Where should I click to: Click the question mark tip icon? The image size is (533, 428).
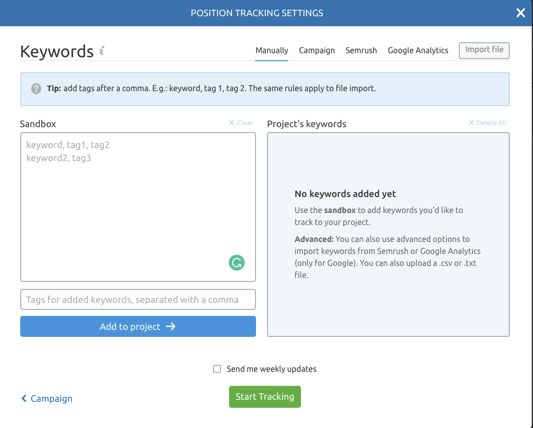[x=36, y=89]
